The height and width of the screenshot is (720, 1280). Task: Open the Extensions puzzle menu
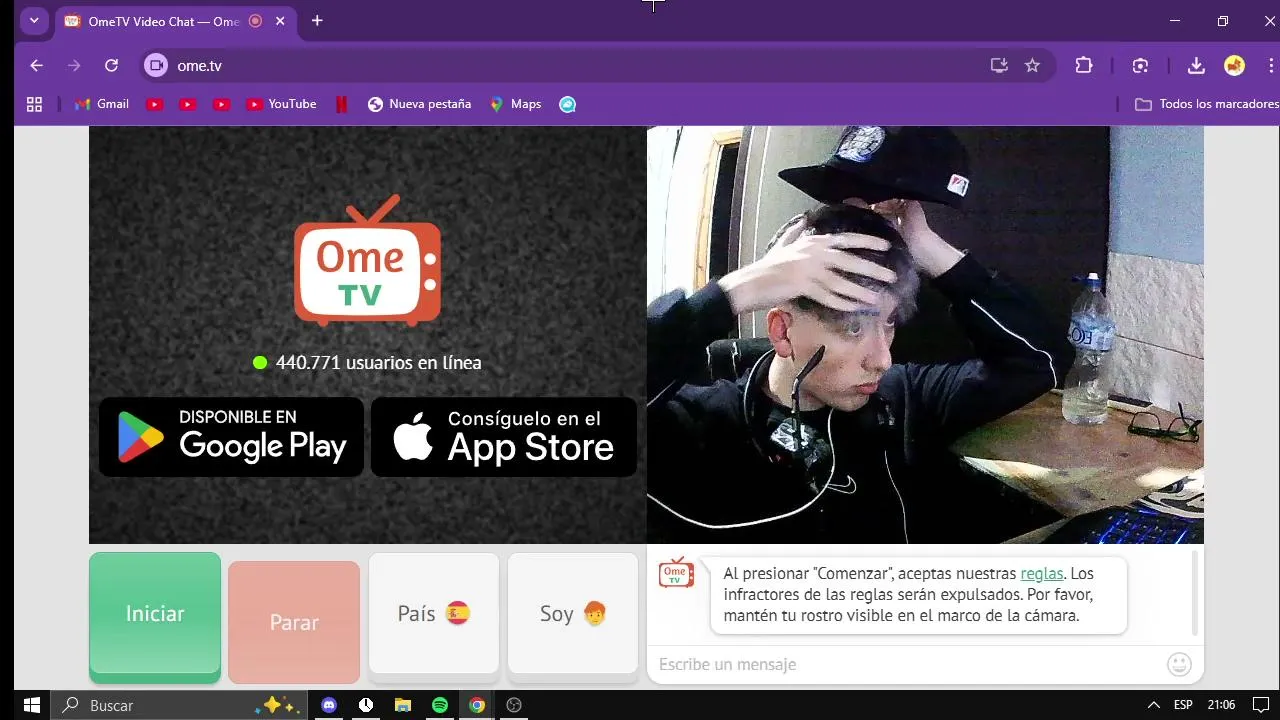pyautogui.click(x=1084, y=66)
